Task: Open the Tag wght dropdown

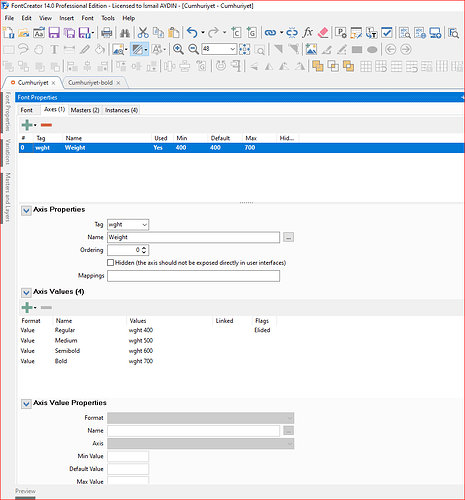Action: tap(128, 225)
